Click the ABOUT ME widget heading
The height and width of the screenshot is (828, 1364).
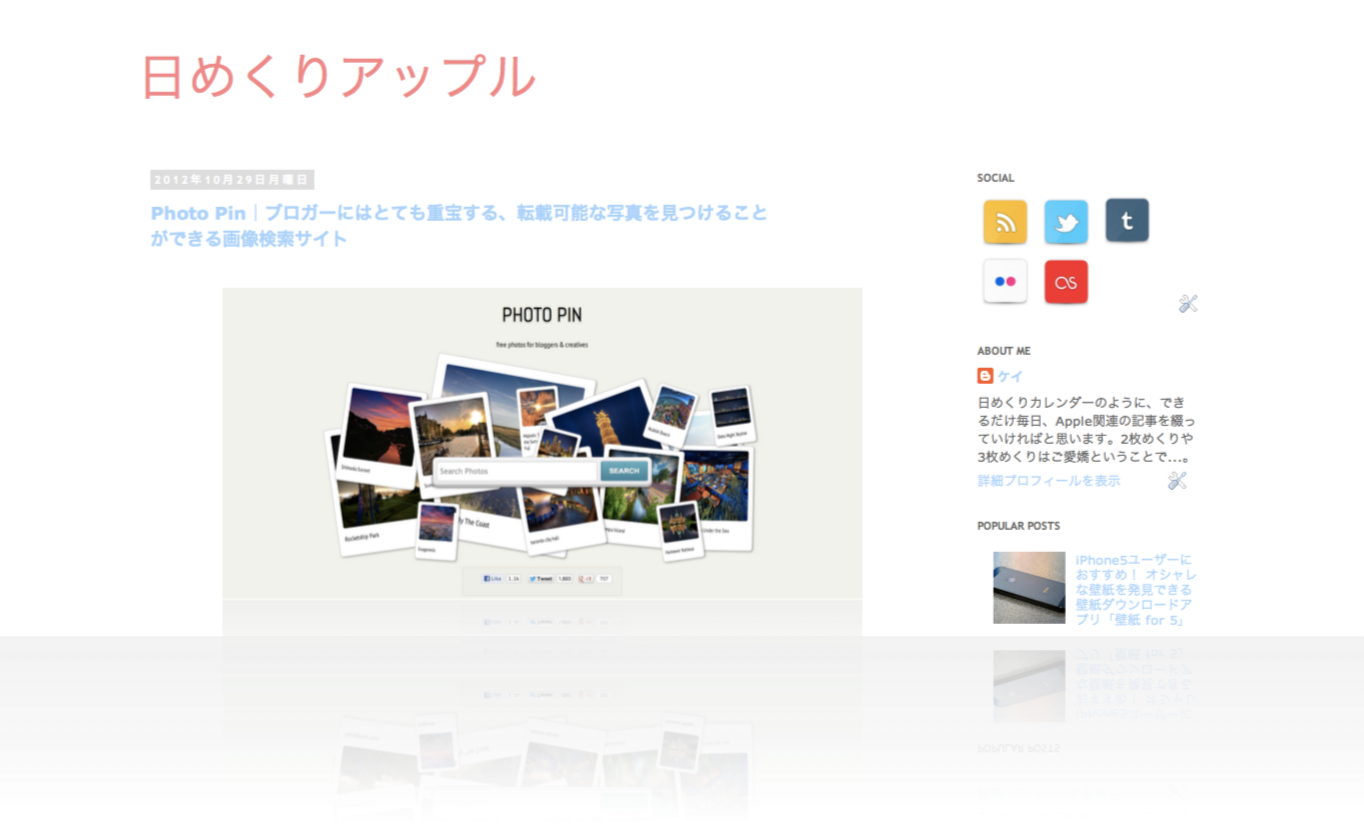[x=1003, y=351]
